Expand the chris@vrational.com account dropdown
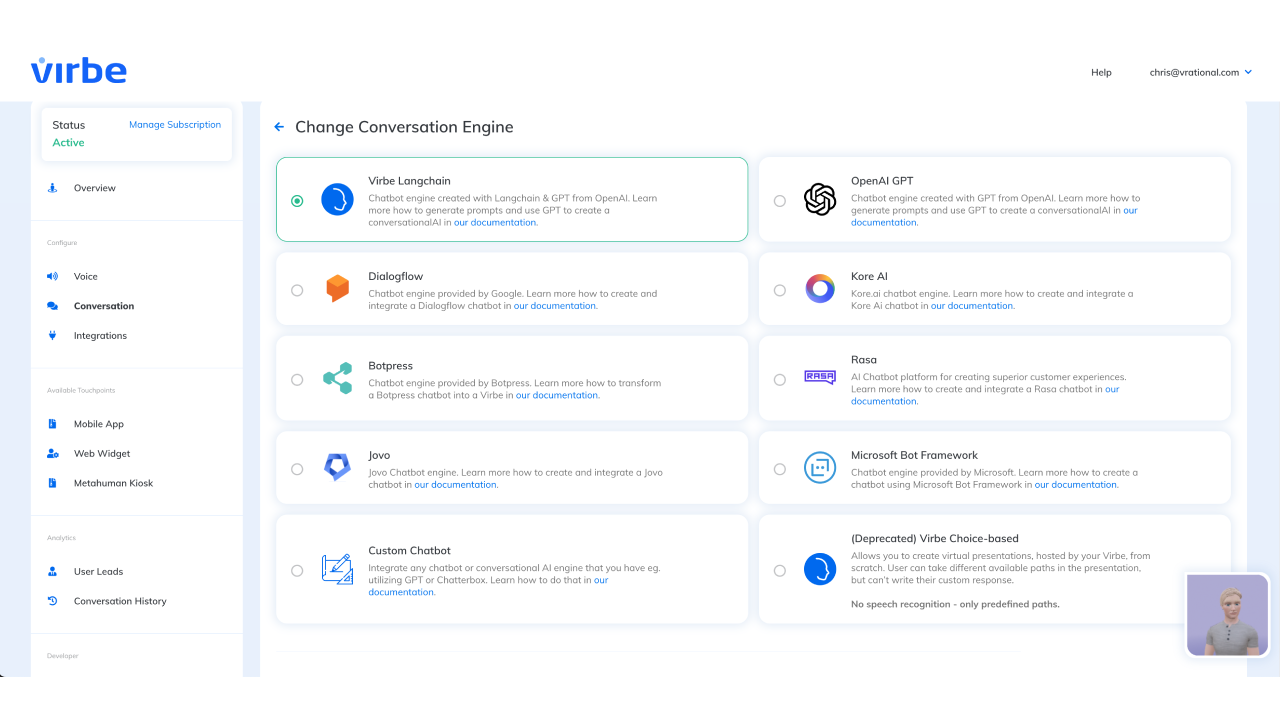 click(1201, 72)
